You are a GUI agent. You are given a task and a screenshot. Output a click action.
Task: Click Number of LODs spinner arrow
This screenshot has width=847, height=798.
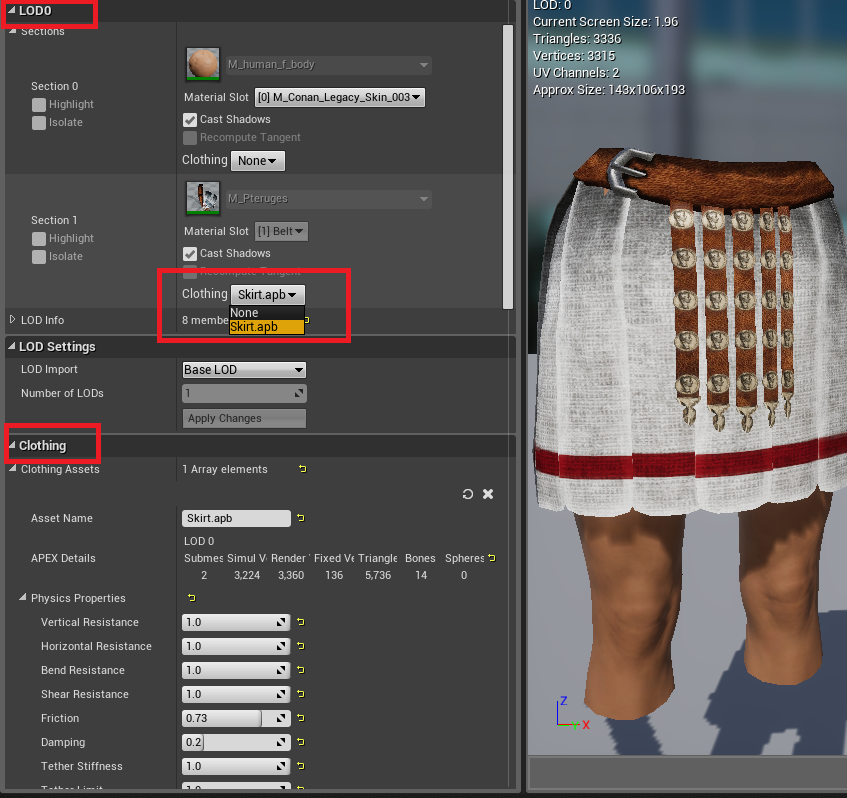[x=299, y=393]
